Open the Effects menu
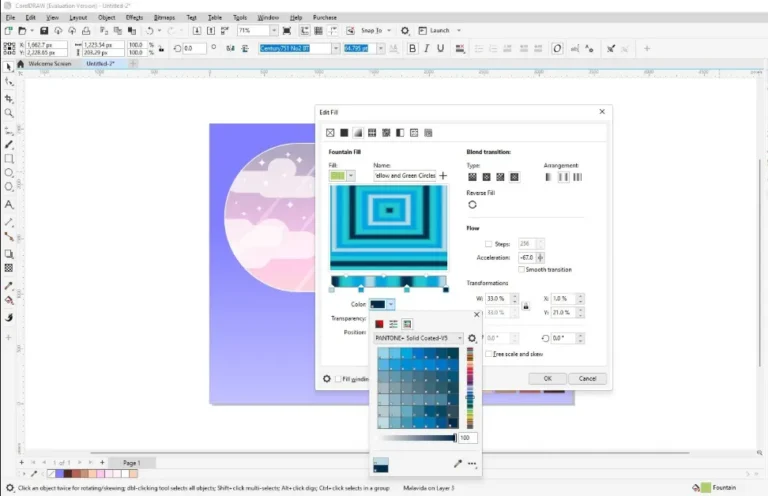 point(134,17)
